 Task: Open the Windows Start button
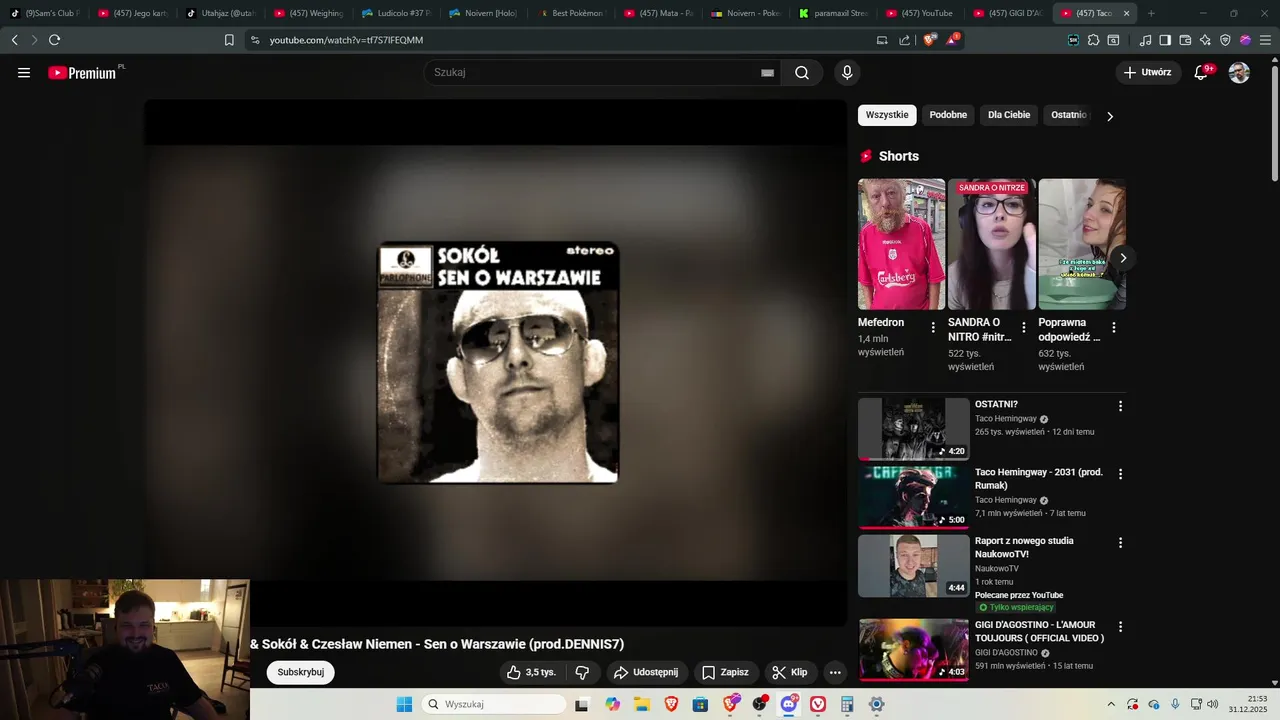tap(404, 704)
